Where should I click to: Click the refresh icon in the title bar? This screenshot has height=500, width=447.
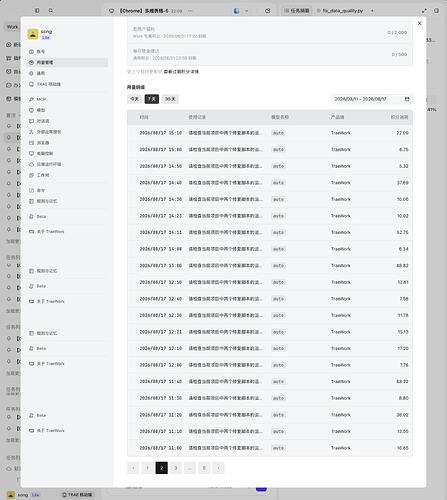(x=268, y=11)
